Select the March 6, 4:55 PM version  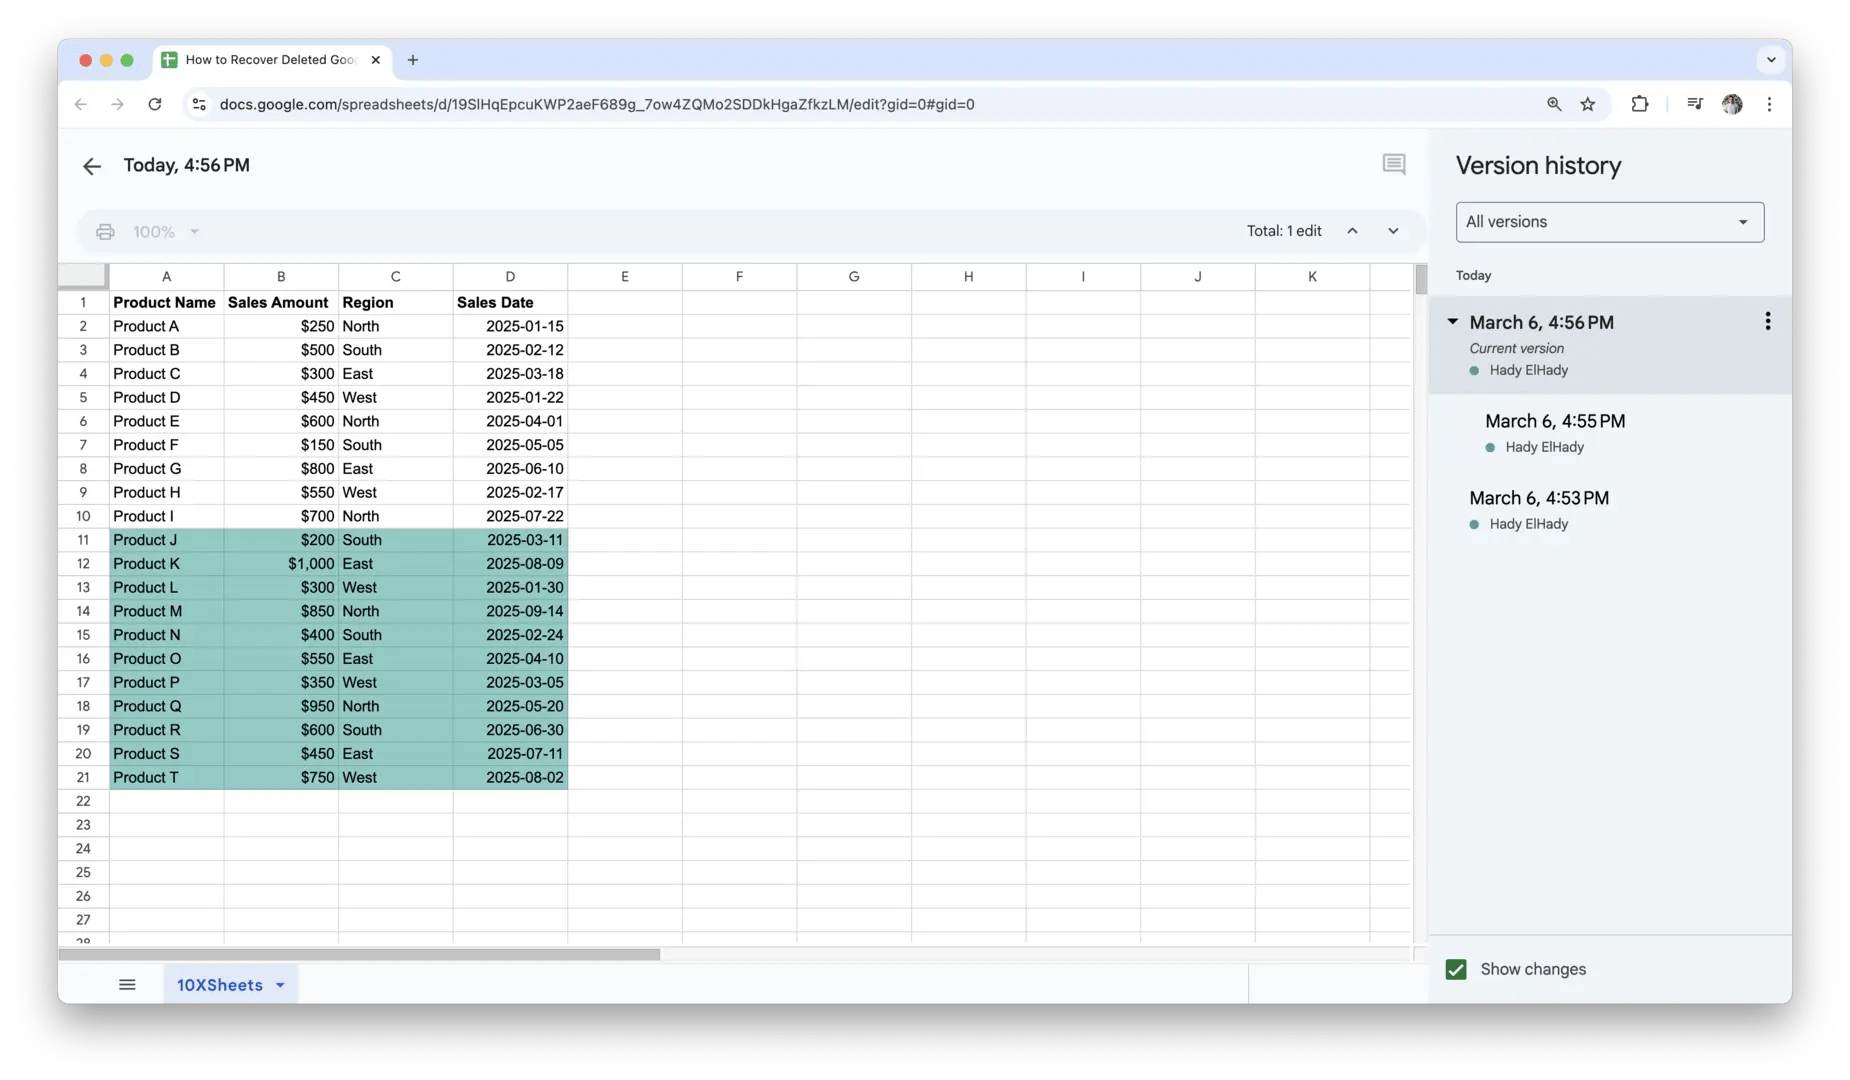(1555, 420)
